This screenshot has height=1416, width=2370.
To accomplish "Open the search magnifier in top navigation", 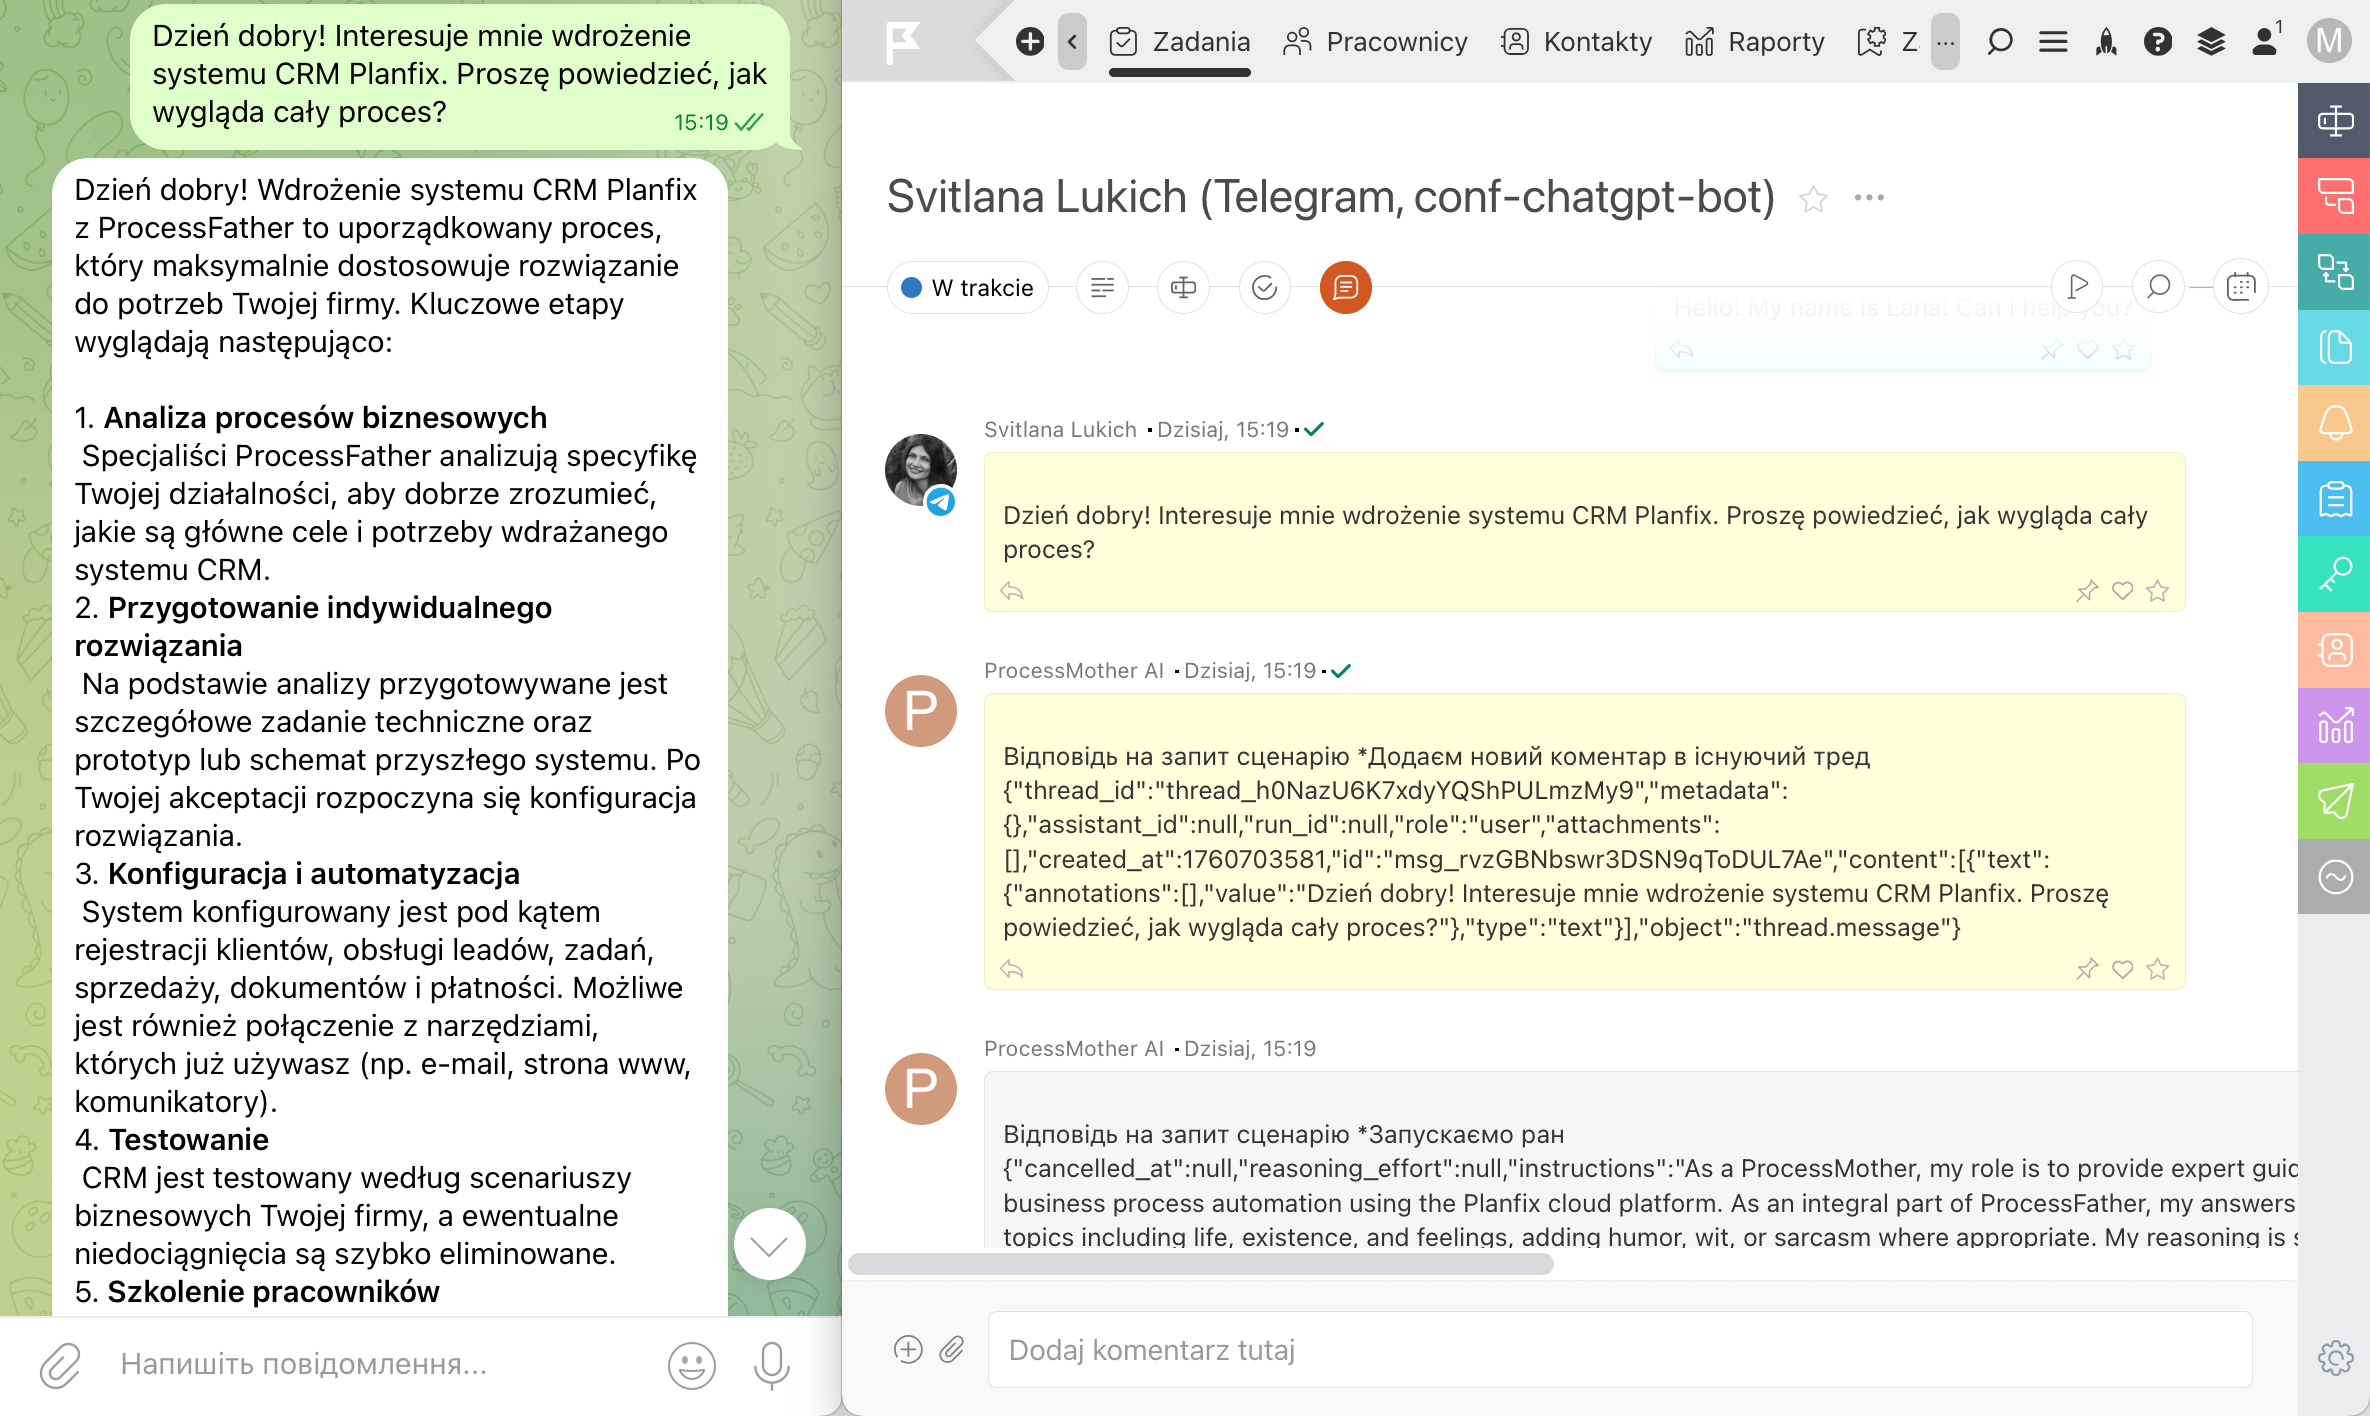I will tap(1999, 42).
